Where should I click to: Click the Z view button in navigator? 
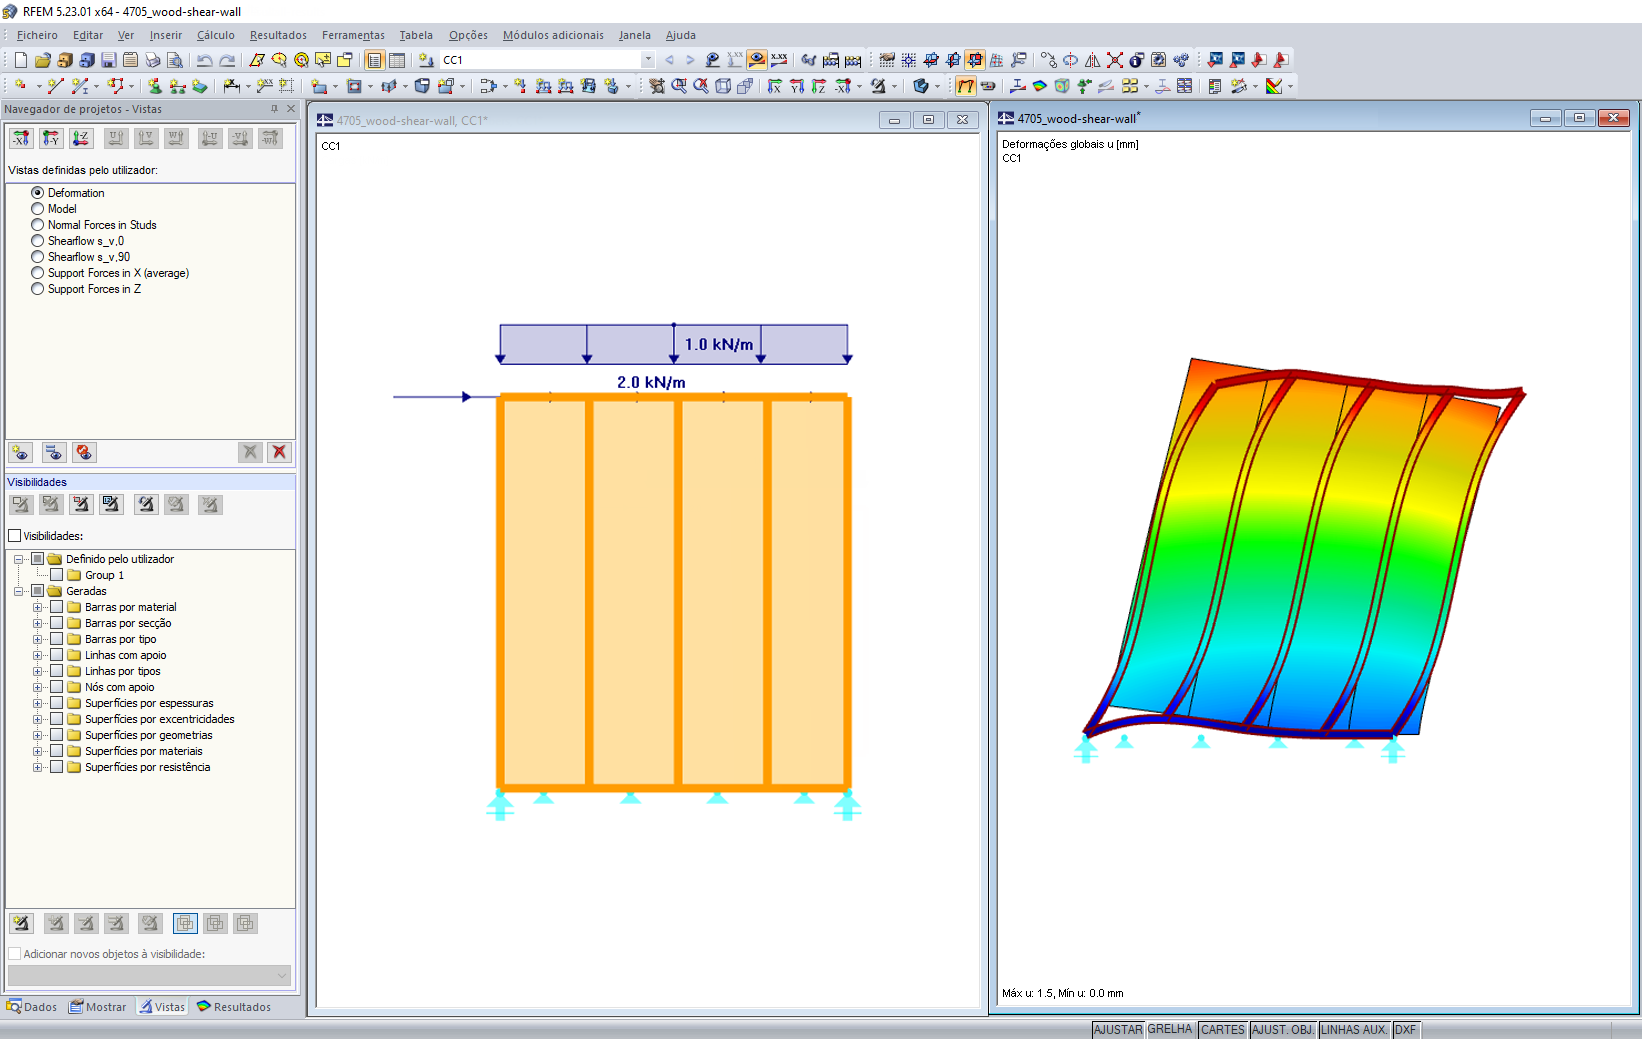[x=81, y=138]
